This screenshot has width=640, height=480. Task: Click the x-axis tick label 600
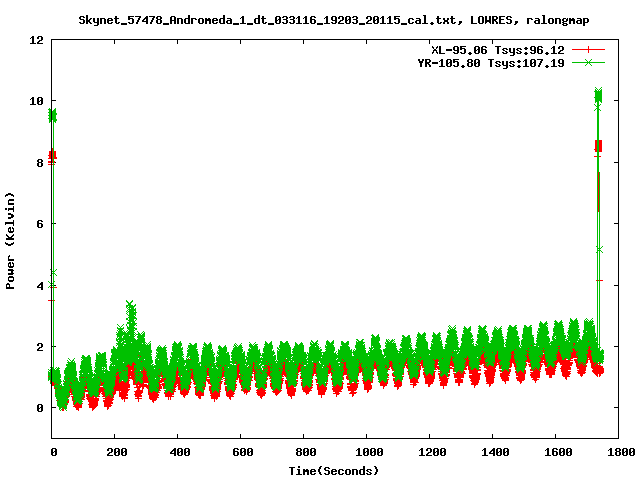coord(242,452)
